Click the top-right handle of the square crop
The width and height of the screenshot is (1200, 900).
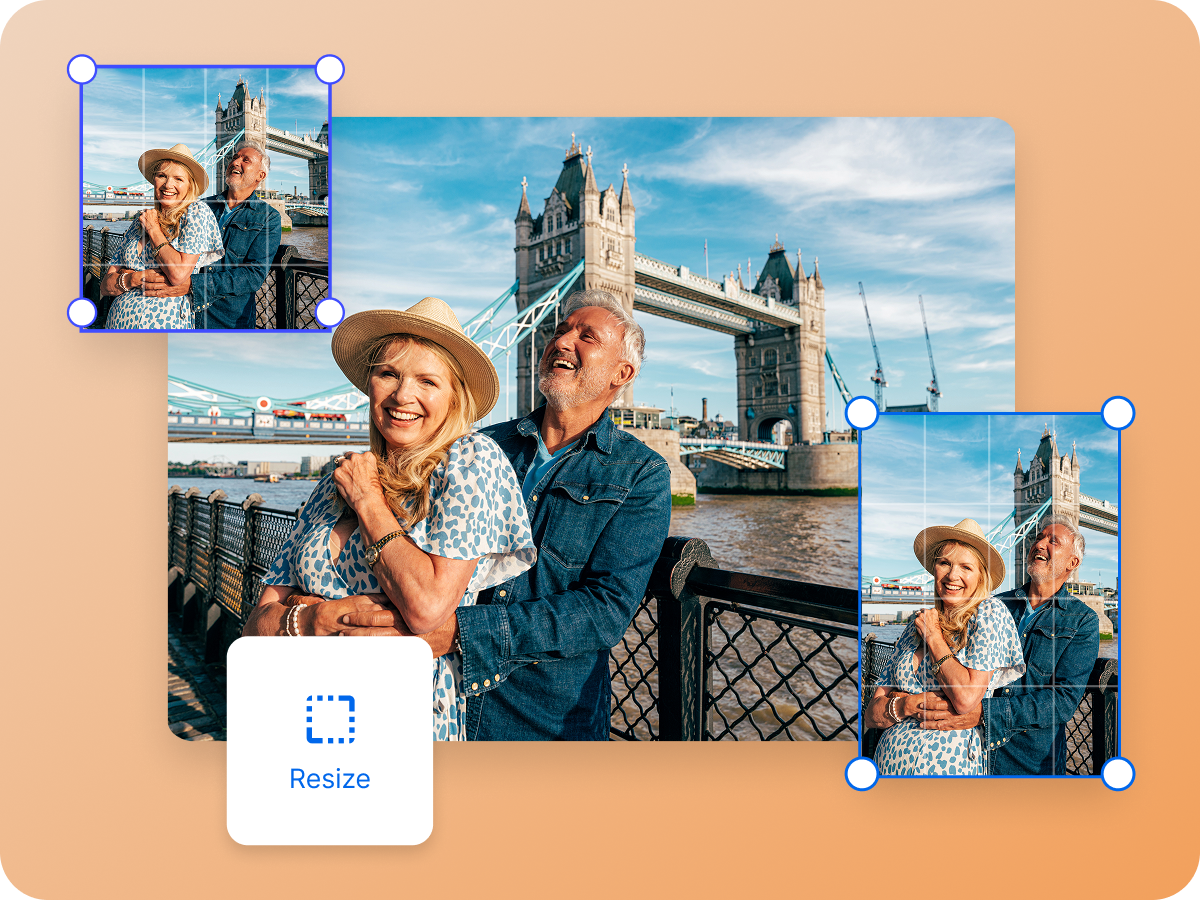pyautogui.click(x=329, y=67)
